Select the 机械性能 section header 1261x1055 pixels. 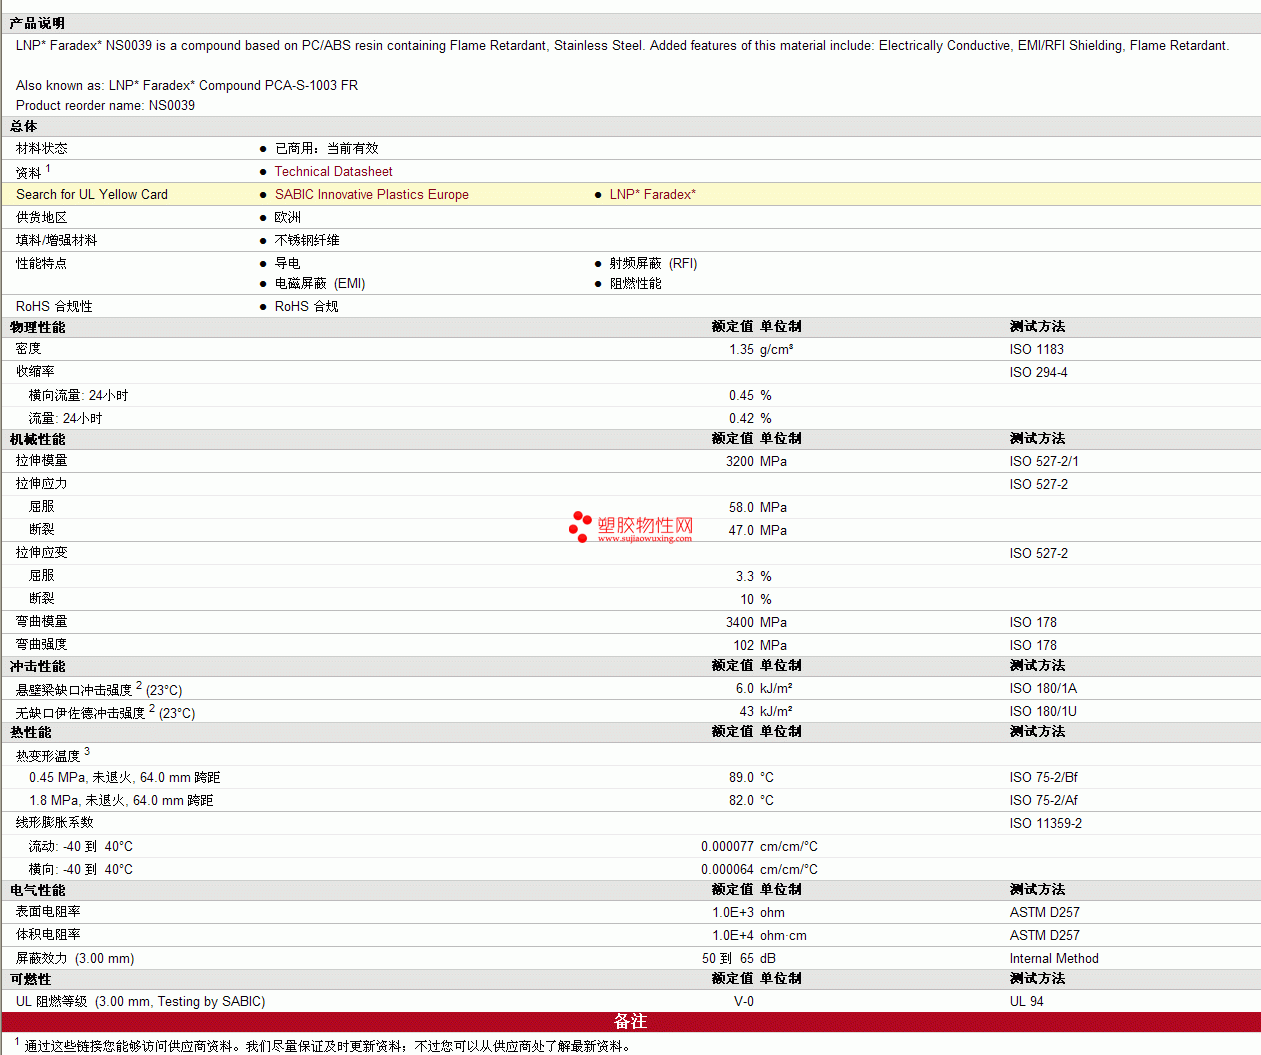click(37, 440)
